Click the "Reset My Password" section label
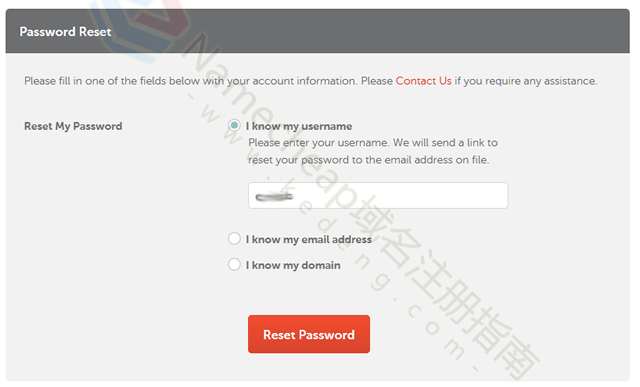The height and width of the screenshot is (387, 640). coord(73,126)
